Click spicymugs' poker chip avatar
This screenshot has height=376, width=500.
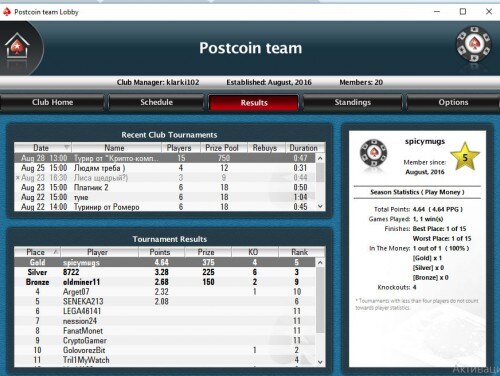[374, 153]
